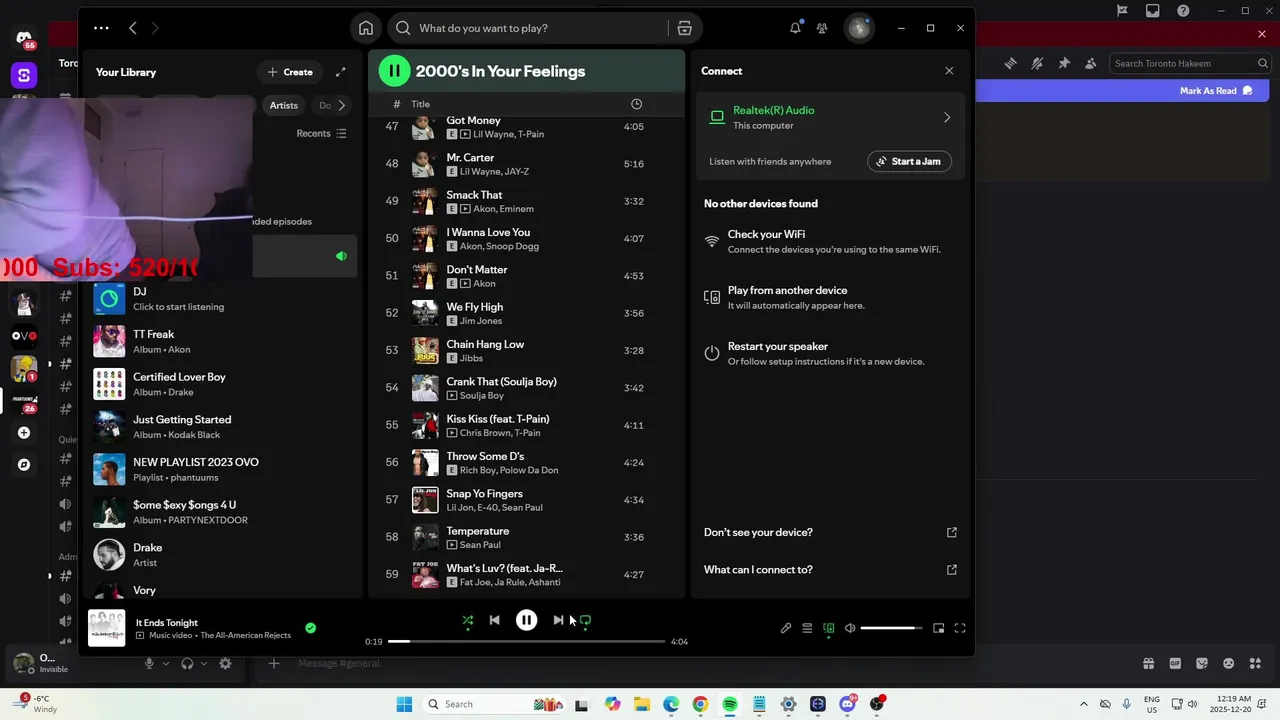
Task: Open the play queue icon
Action: click(x=807, y=628)
